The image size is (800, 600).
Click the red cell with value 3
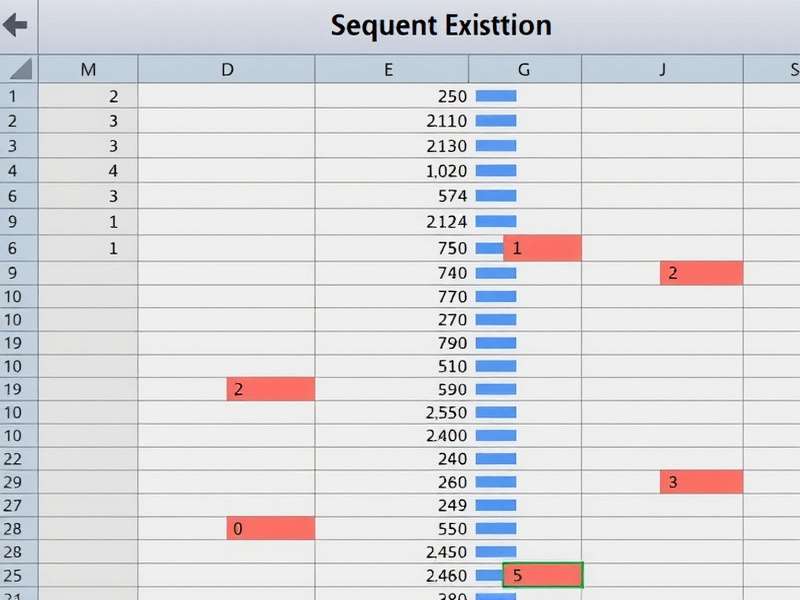point(700,482)
